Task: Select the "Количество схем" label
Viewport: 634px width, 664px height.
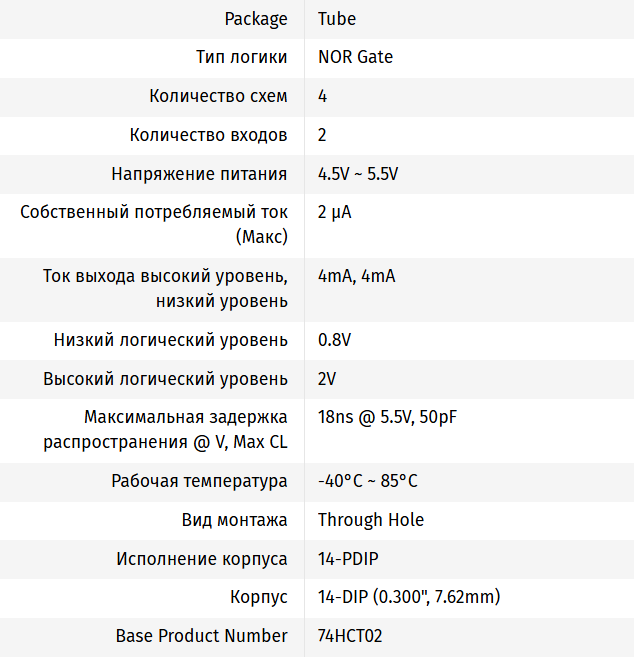Action: point(218,96)
